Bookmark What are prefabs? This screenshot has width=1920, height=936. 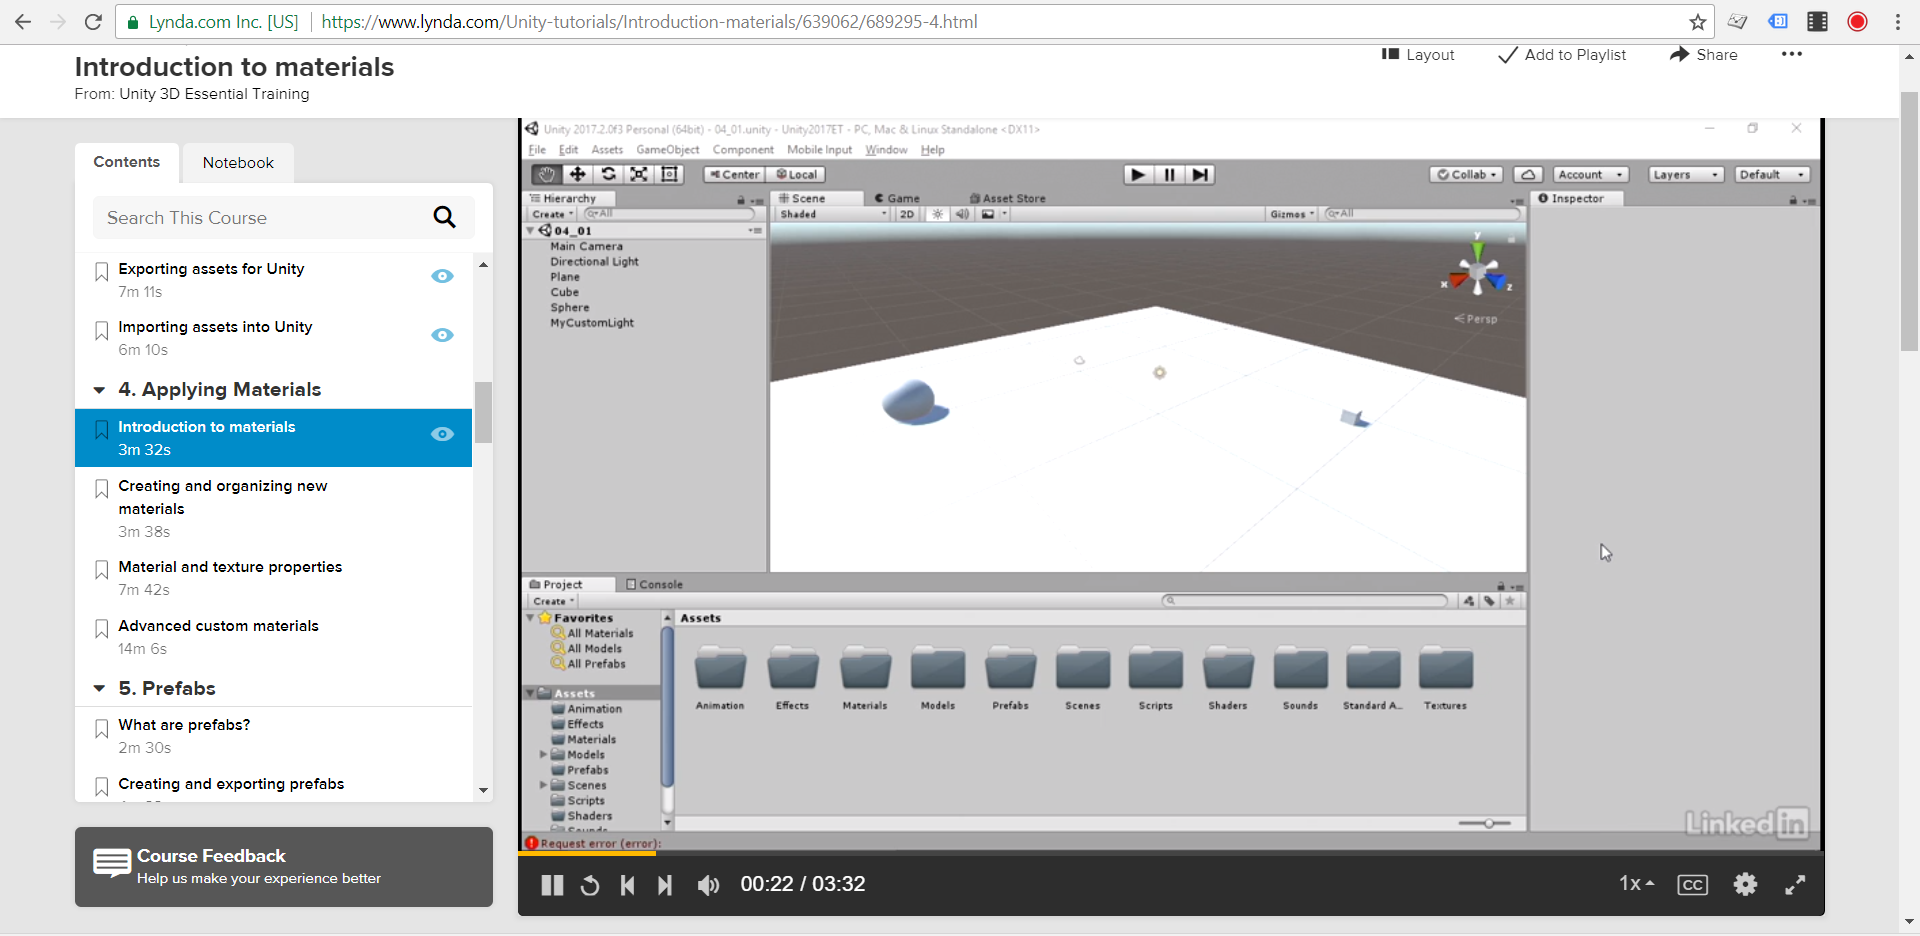[x=101, y=728]
